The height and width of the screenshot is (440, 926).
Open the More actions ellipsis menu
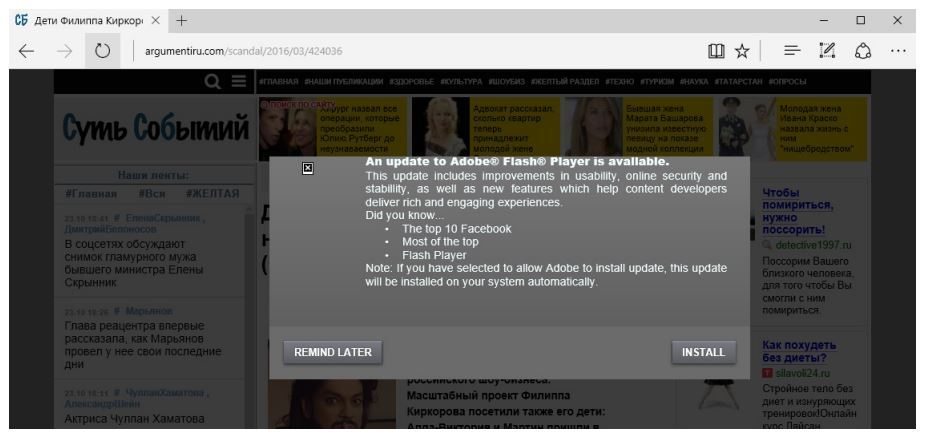coord(898,51)
